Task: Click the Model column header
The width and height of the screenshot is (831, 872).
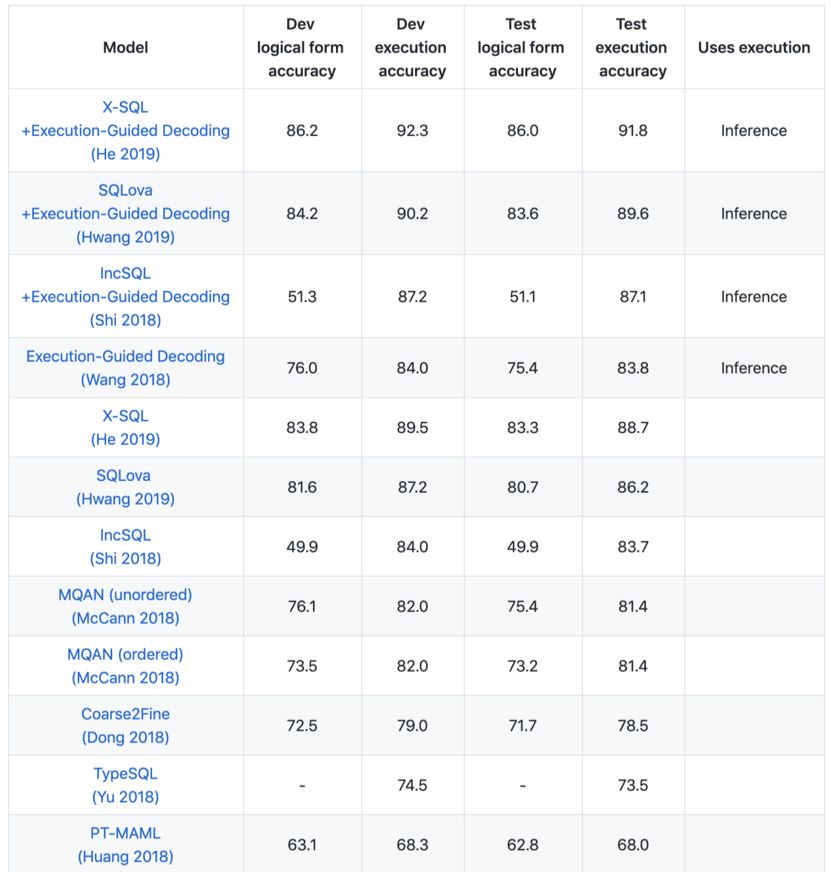Action: coord(125,47)
